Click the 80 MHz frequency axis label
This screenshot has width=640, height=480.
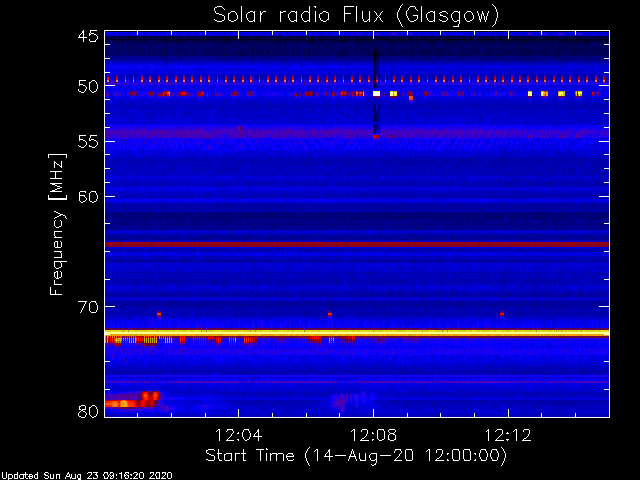point(88,411)
